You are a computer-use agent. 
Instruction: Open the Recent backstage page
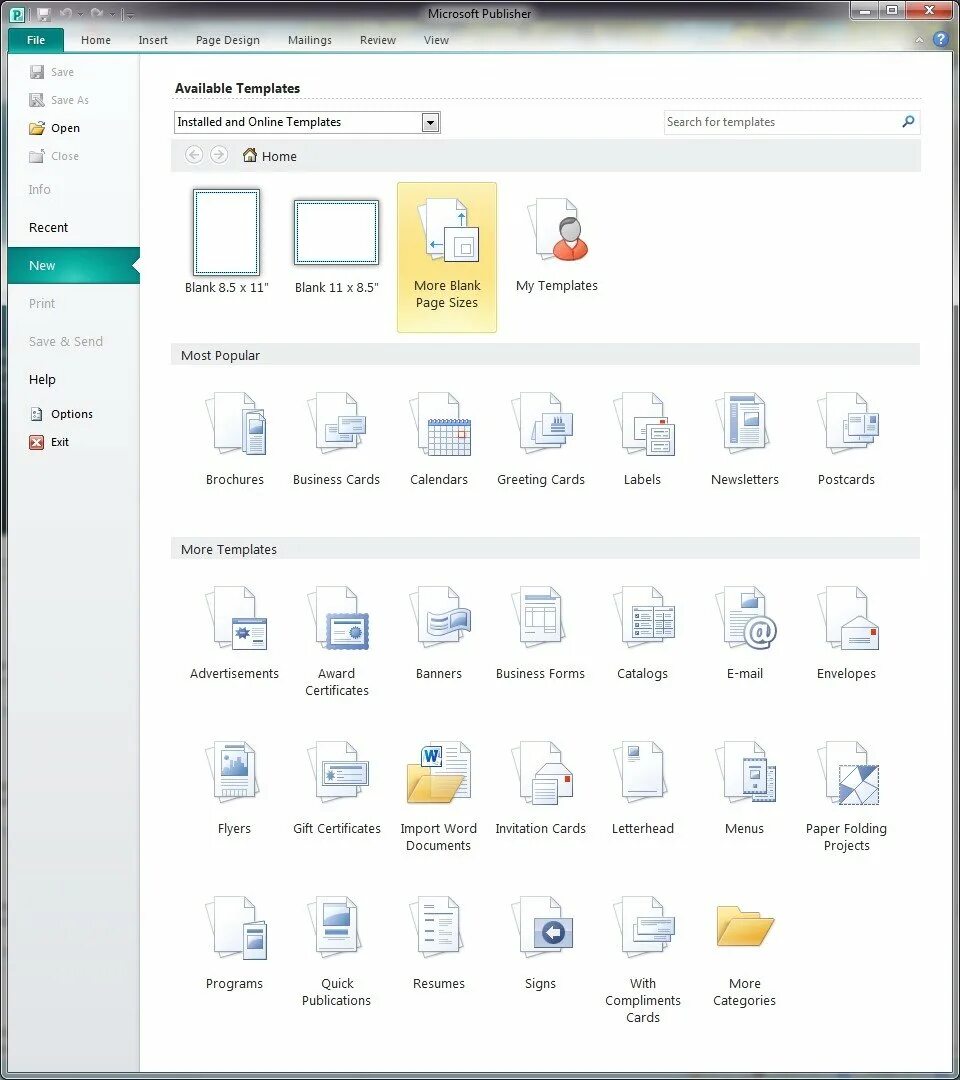(48, 227)
